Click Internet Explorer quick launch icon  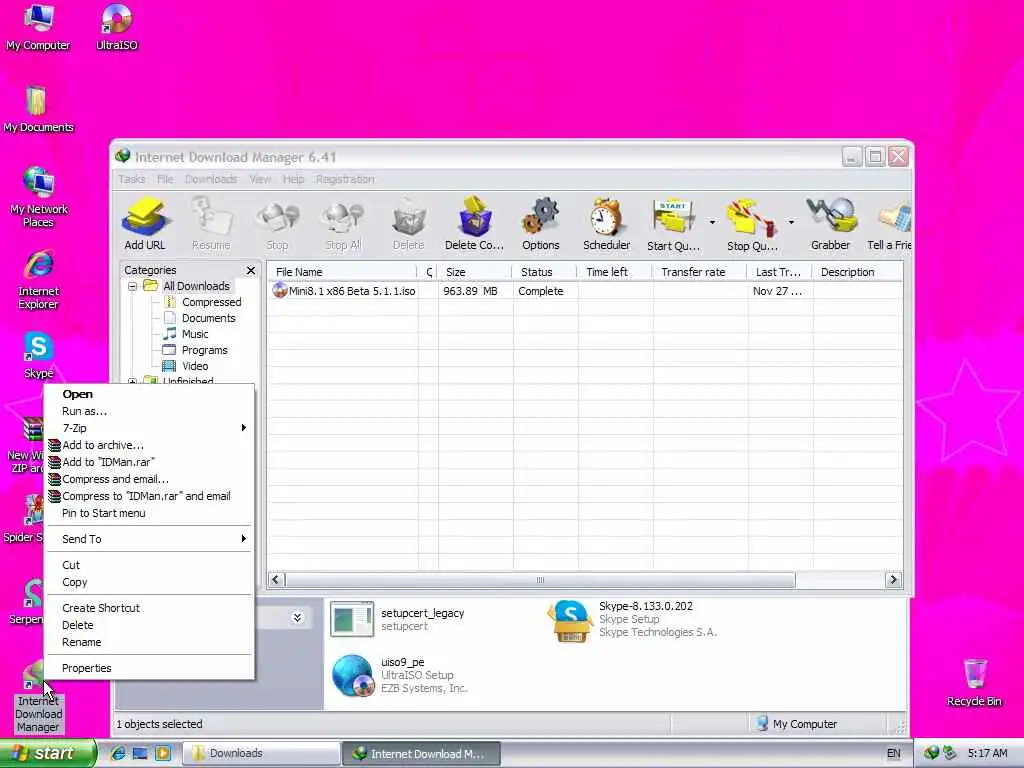[x=118, y=753]
